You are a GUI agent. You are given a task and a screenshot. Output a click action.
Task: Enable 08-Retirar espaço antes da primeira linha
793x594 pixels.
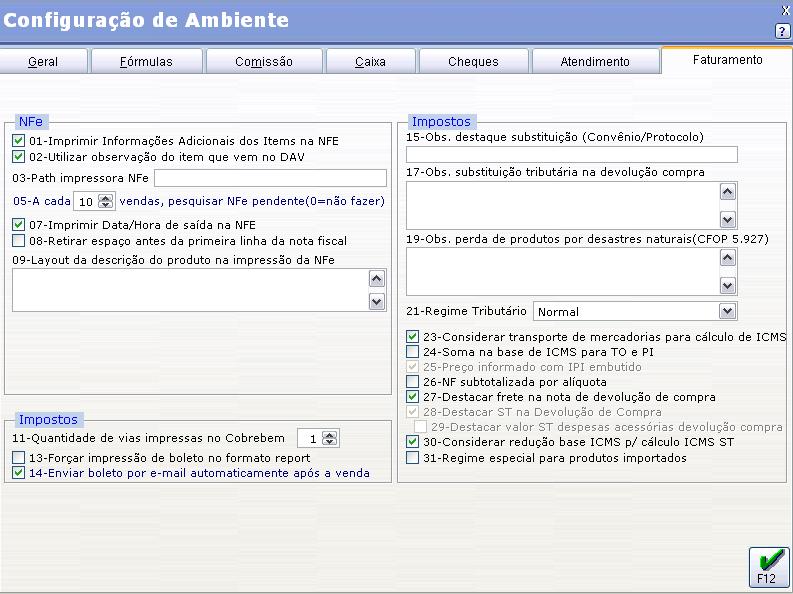[x=19, y=241]
